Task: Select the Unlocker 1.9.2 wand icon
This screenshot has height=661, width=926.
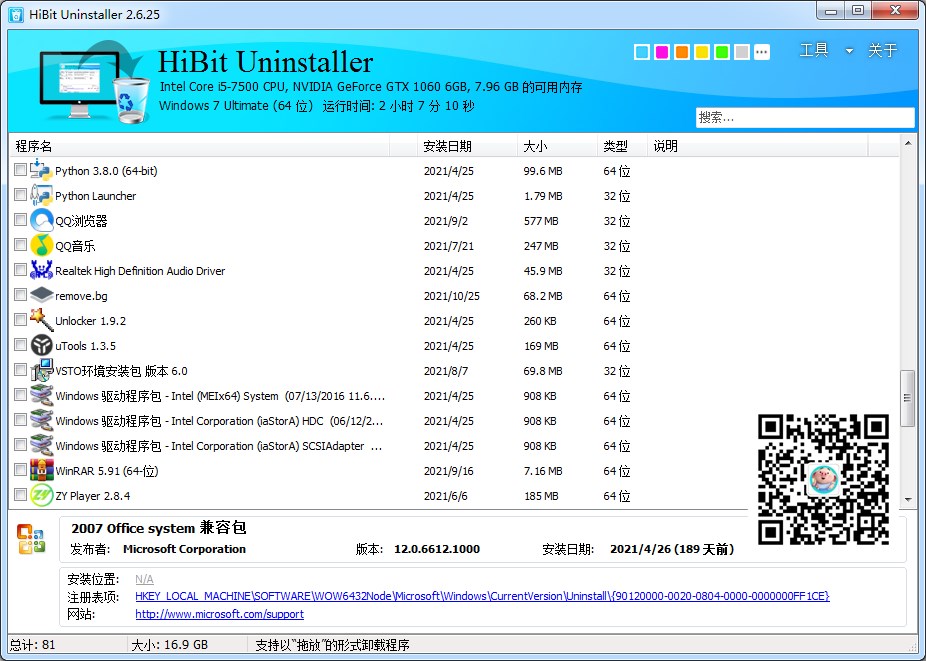Action: [x=41, y=320]
